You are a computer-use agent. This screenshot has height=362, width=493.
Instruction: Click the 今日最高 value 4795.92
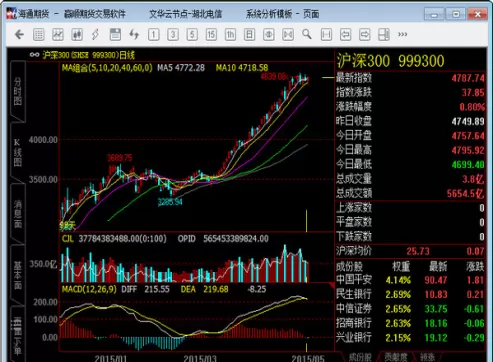[468, 150]
